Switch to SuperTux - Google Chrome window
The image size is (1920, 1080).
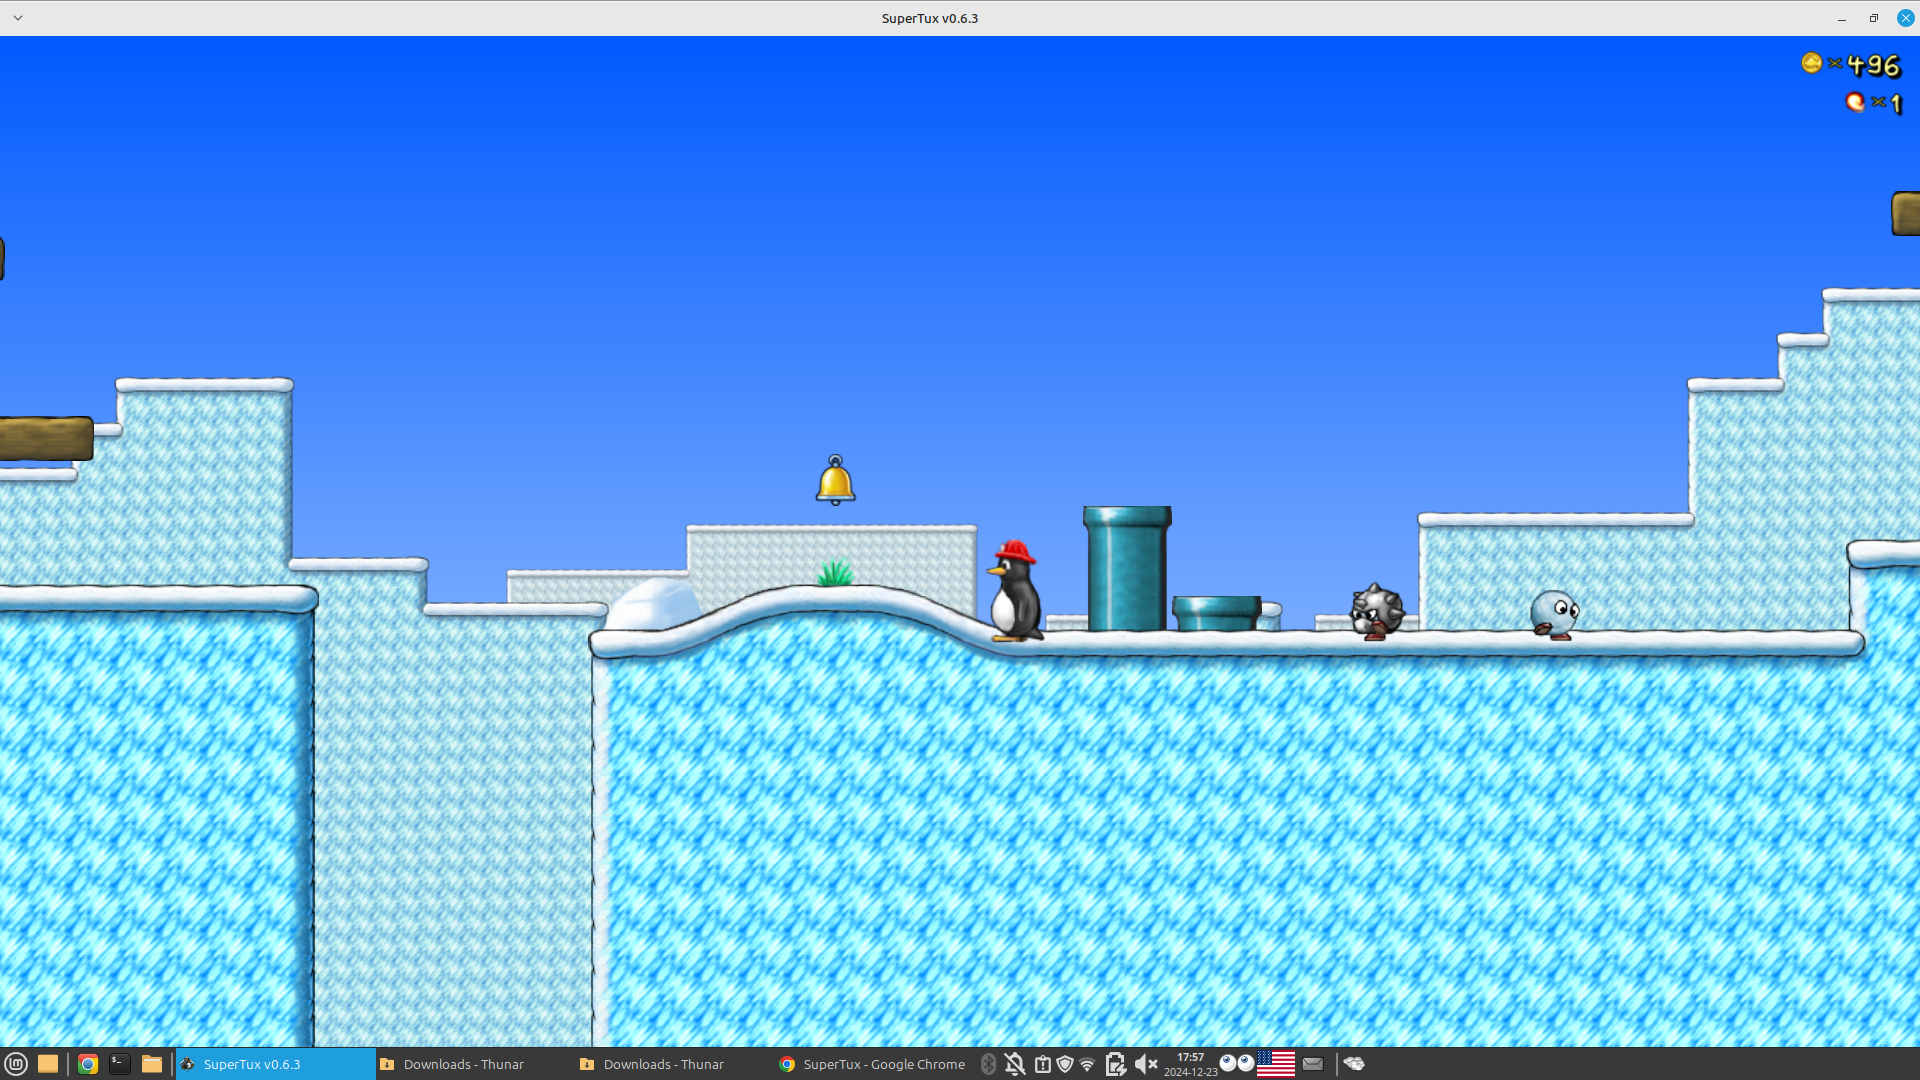[x=872, y=1064]
